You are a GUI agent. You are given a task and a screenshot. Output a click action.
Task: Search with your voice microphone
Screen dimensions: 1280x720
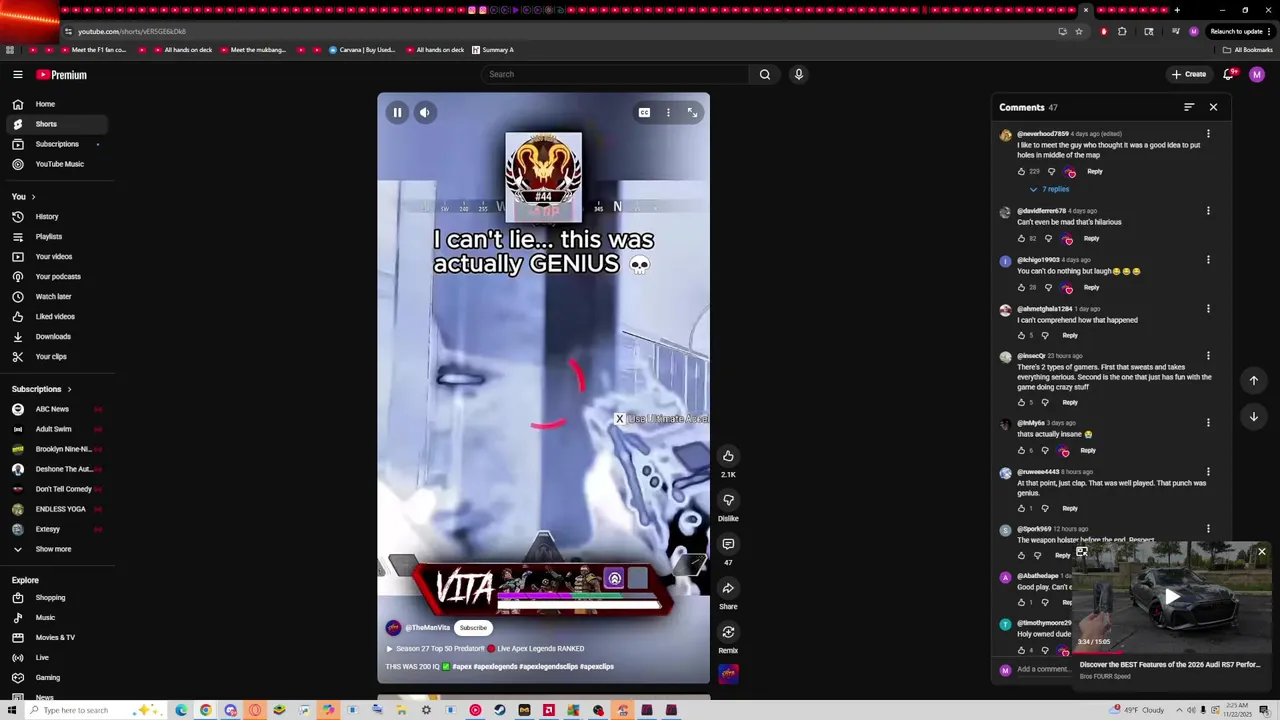click(798, 74)
